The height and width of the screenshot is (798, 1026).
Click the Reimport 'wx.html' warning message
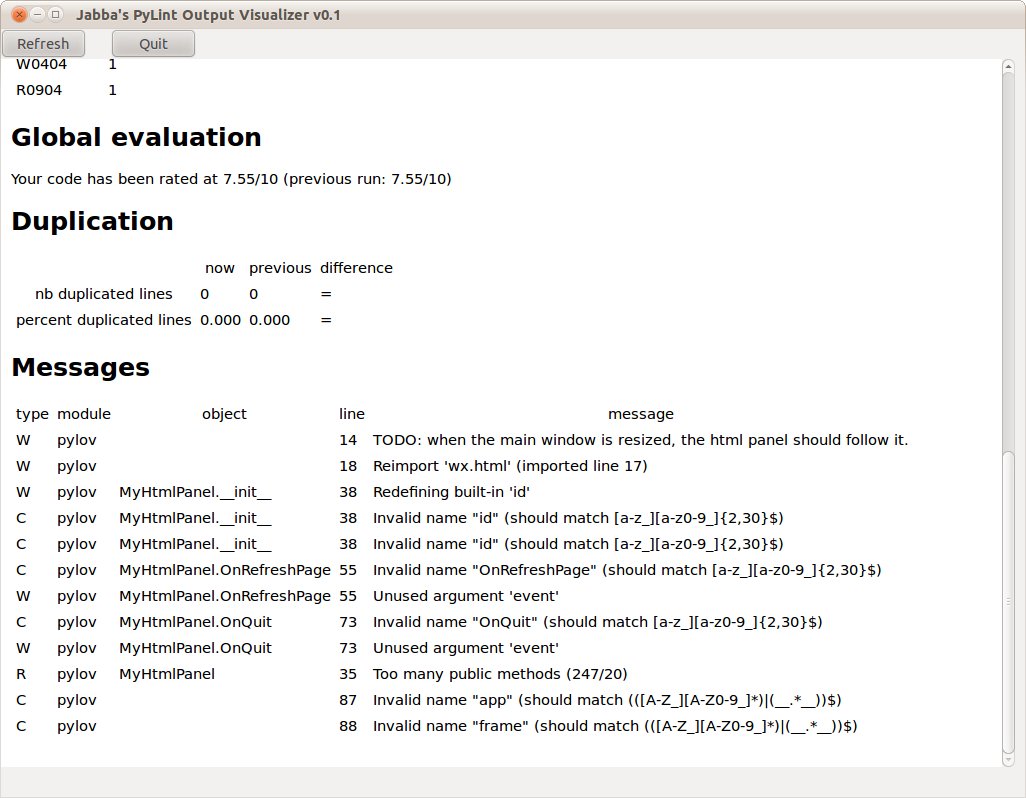(x=510, y=466)
